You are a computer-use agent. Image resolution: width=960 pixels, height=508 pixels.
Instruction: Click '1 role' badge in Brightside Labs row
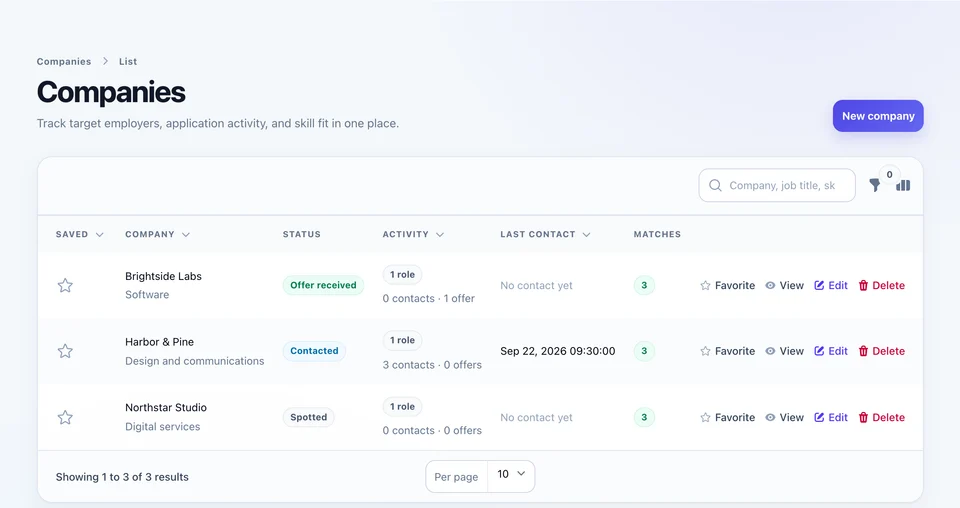click(402, 275)
